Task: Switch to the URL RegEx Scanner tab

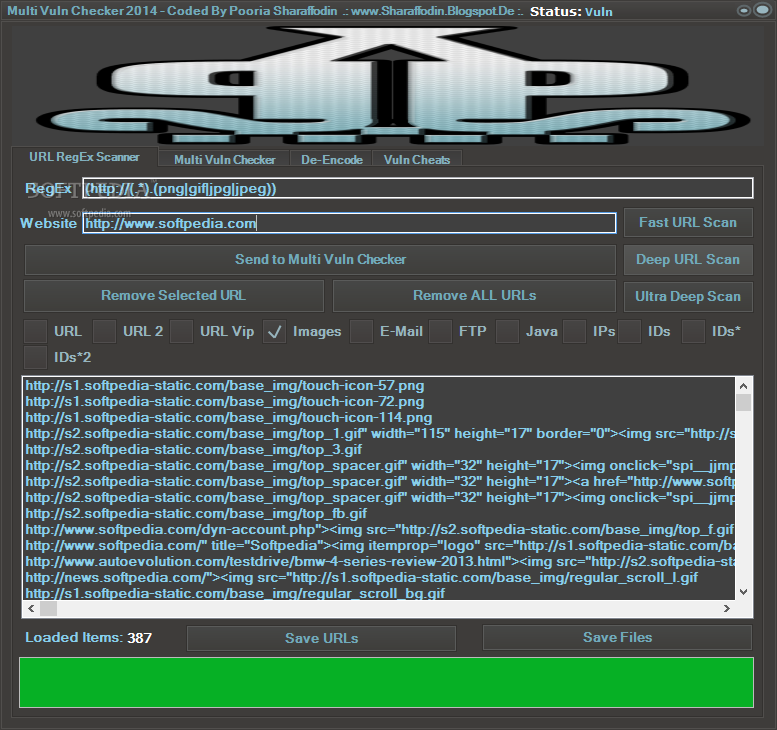Action: coord(84,157)
